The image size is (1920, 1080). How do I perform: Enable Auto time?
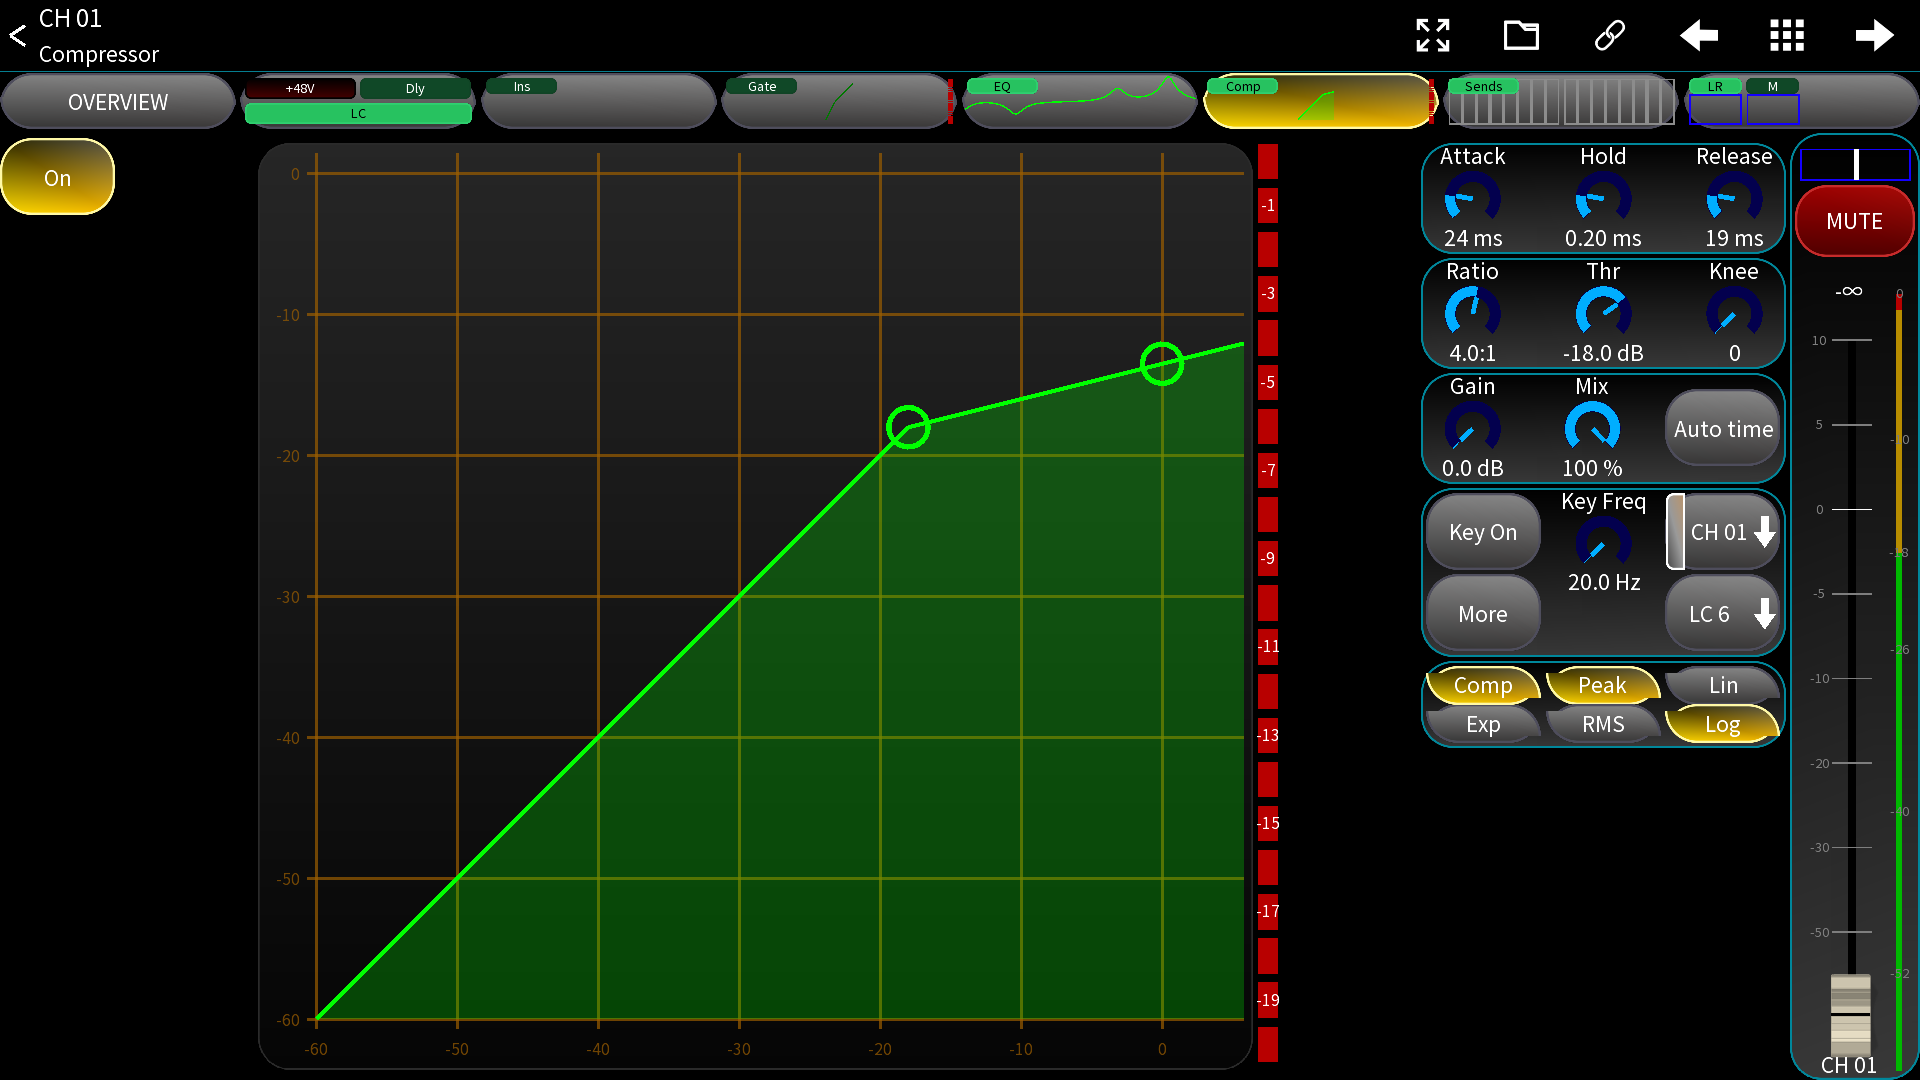tap(1722, 429)
